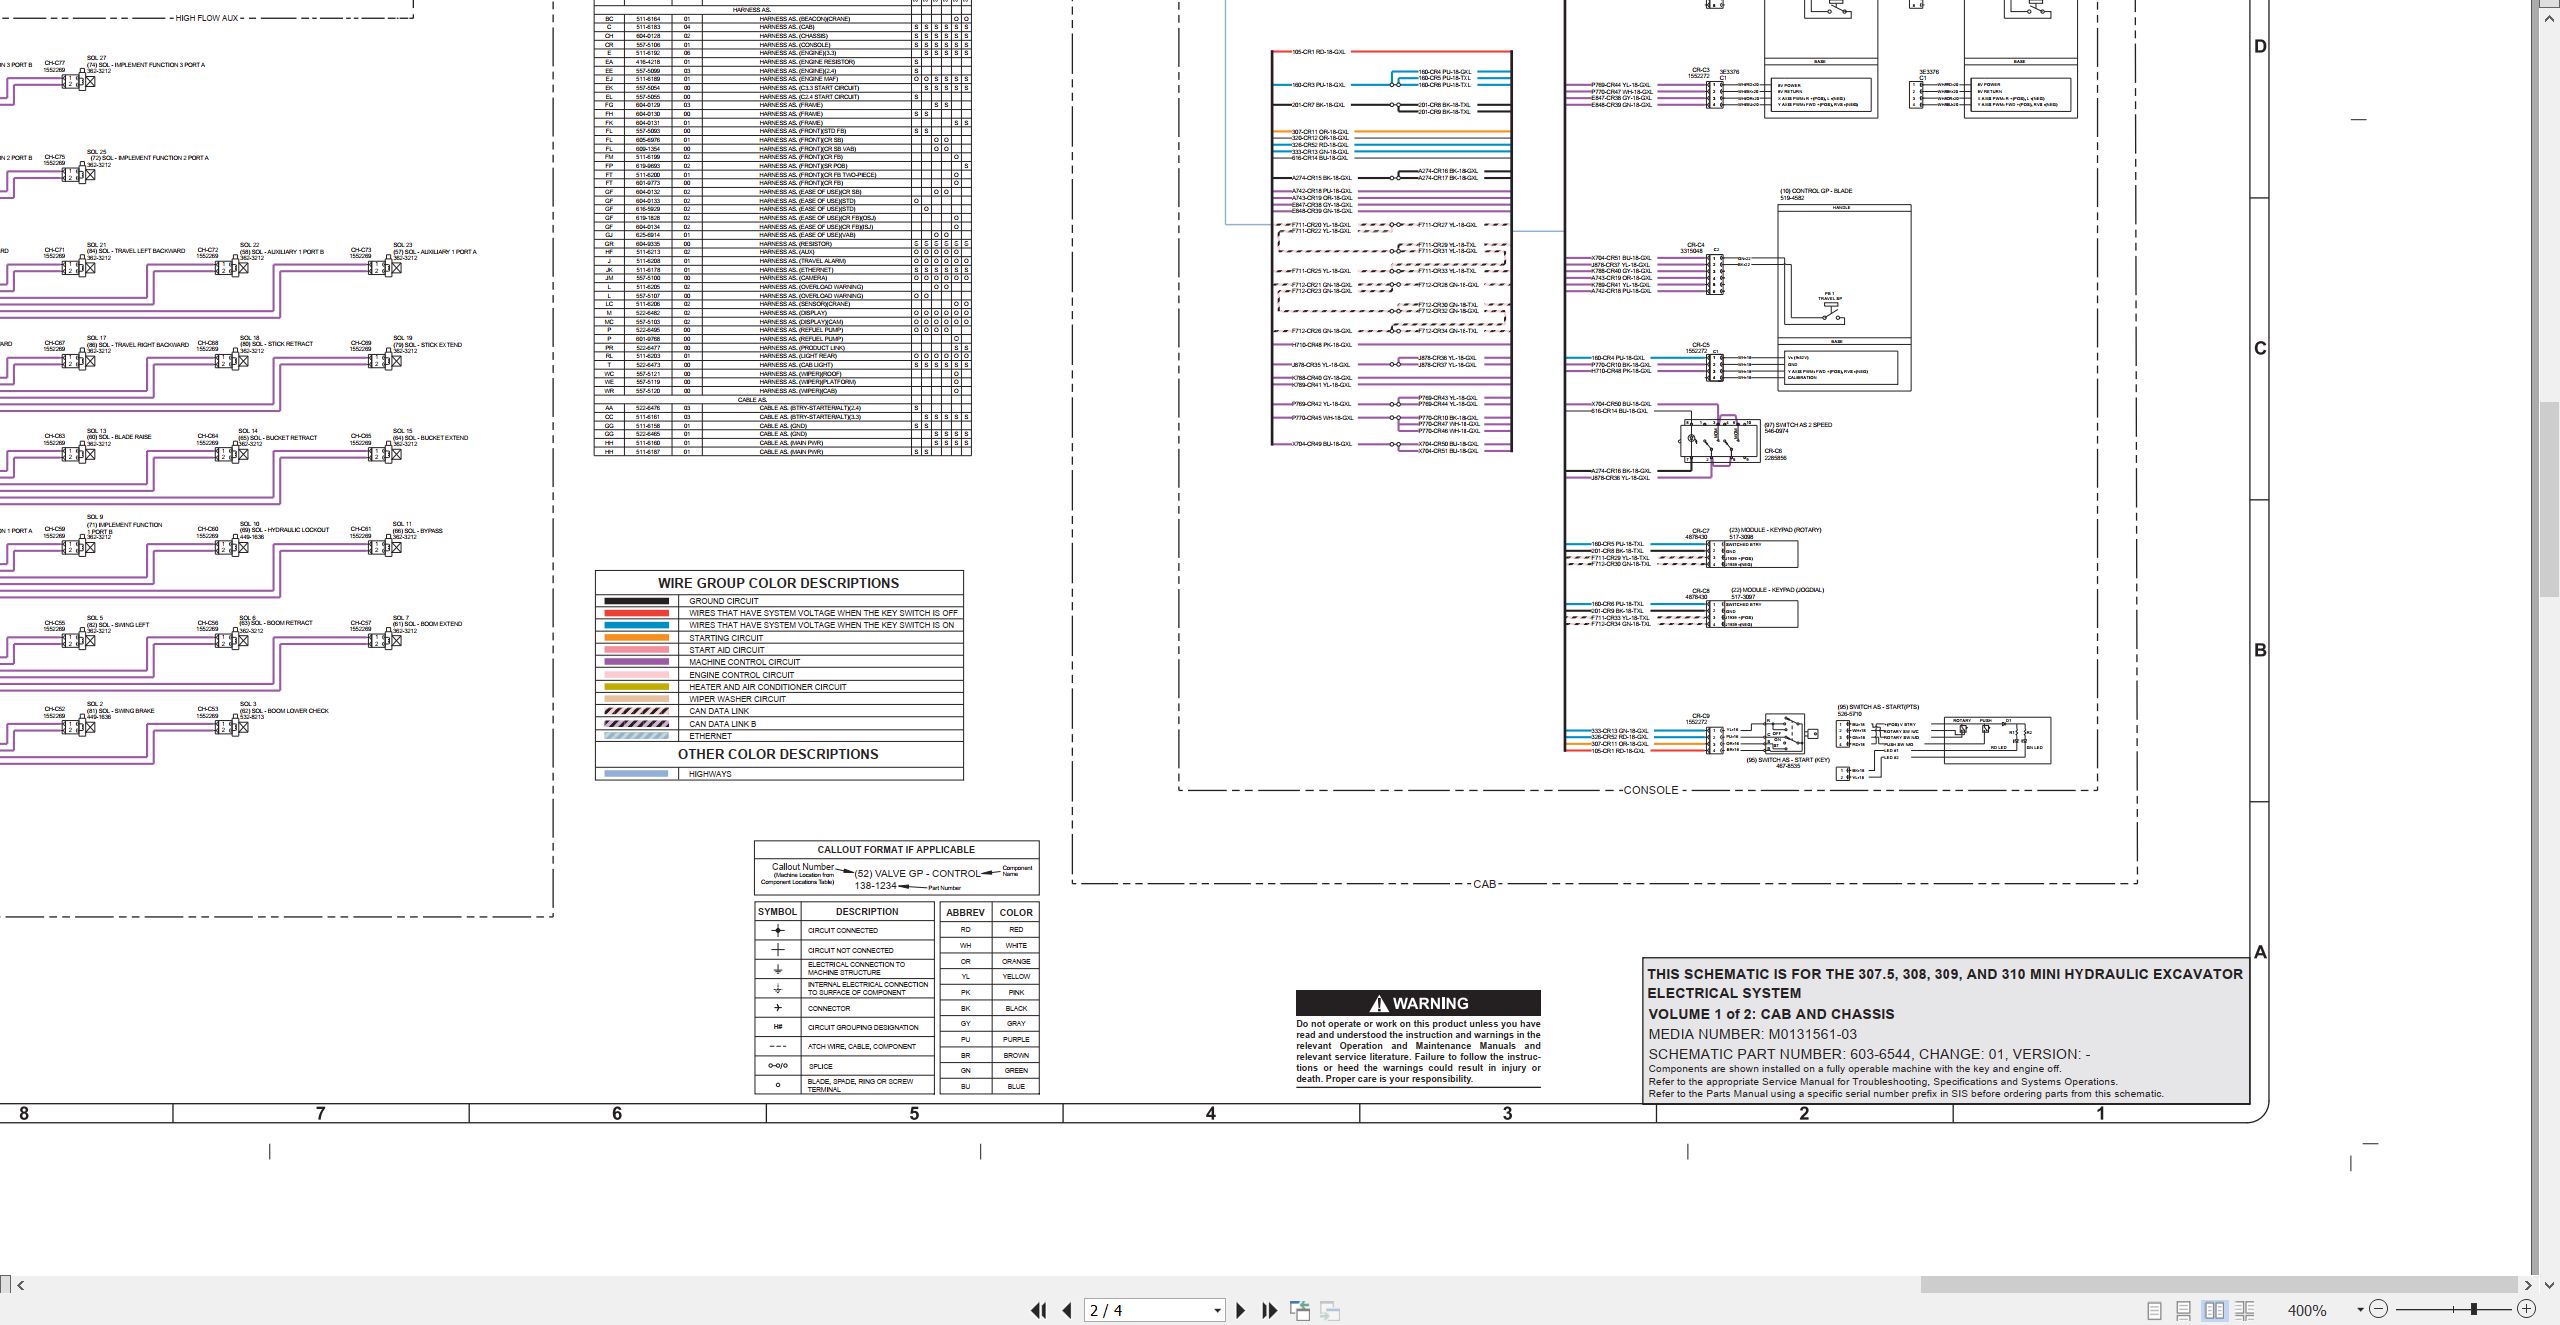Image resolution: width=2560 pixels, height=1325 pixels.
Task: Click the 400% zoom value field
Action: (2307, 1310)
